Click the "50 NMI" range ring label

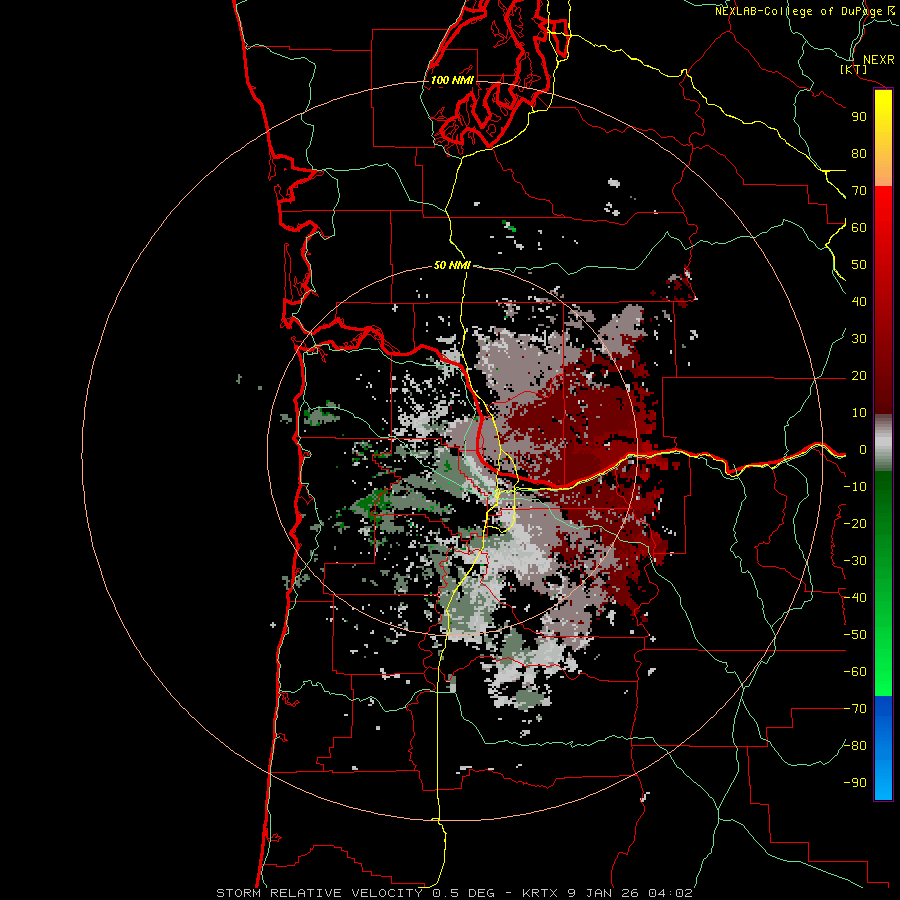[452, 265]
